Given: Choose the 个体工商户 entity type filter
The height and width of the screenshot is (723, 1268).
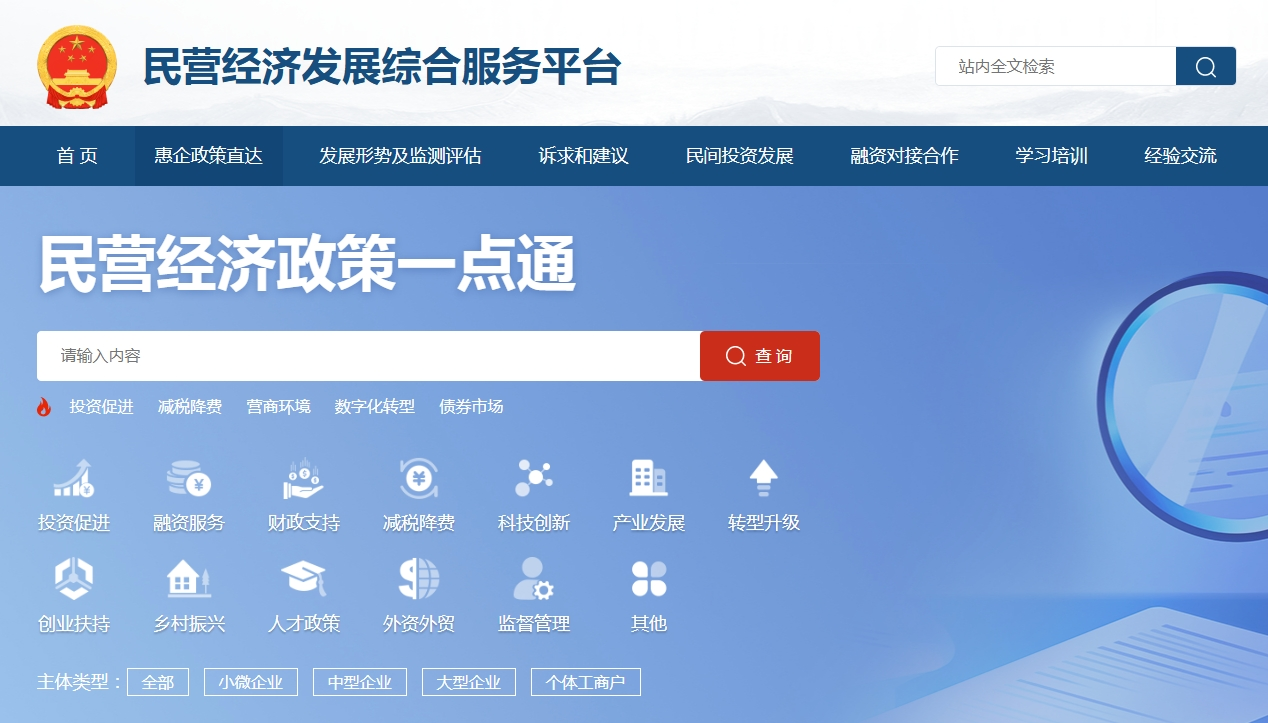Looking at the screenshot, I should (x=585, y=682).
